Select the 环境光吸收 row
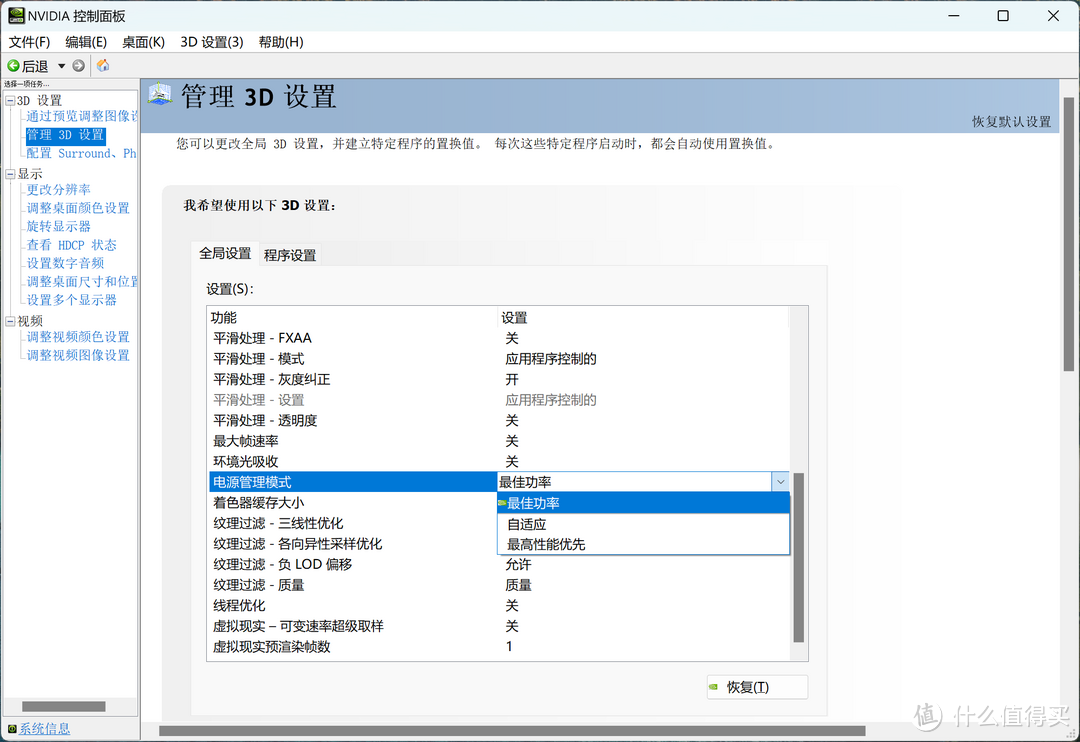Viewport: 1080px width, 742px height. point(498,462)
